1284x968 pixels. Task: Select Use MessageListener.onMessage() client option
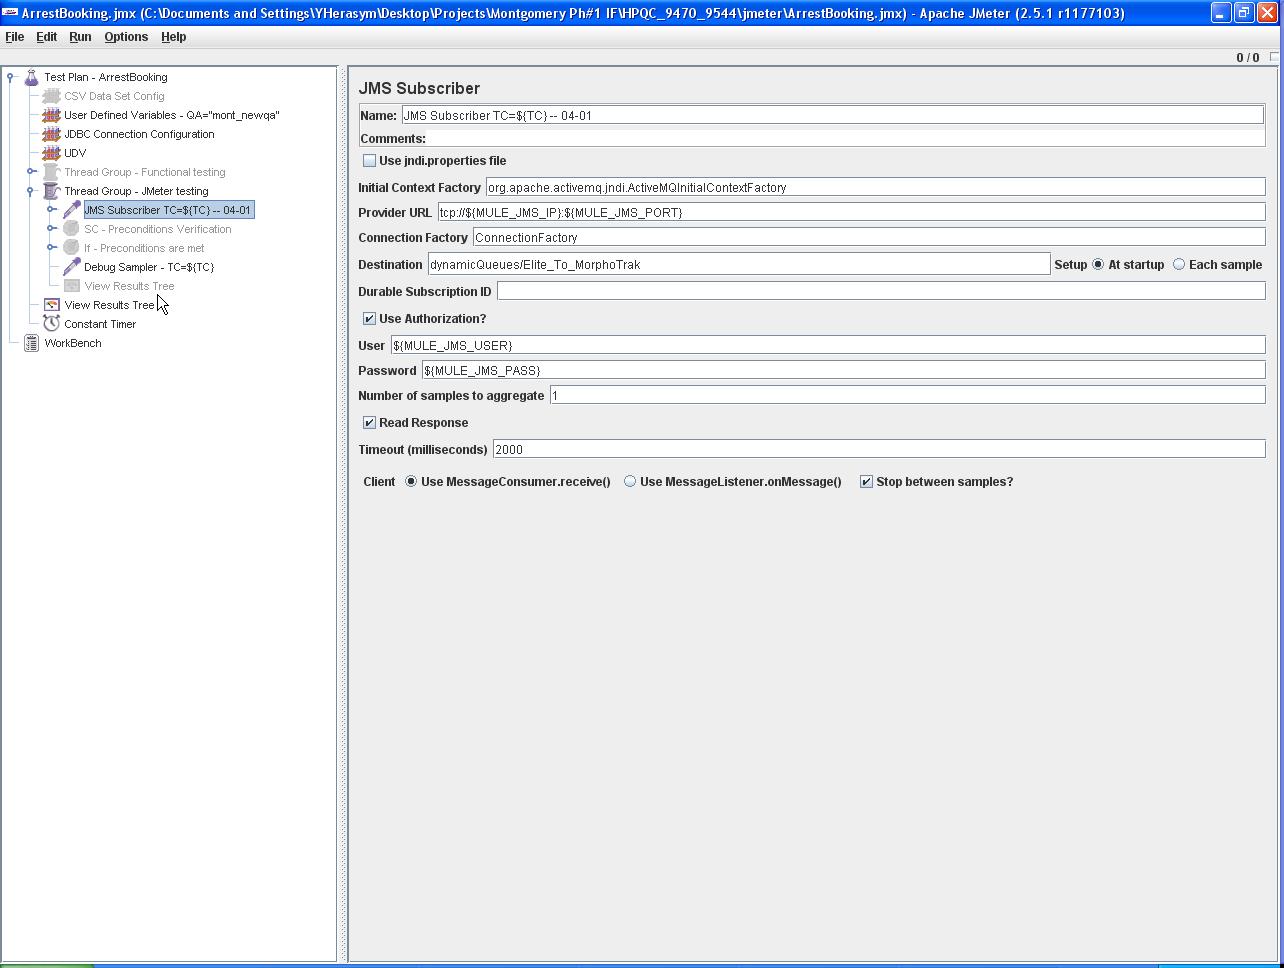click(630, 481)
